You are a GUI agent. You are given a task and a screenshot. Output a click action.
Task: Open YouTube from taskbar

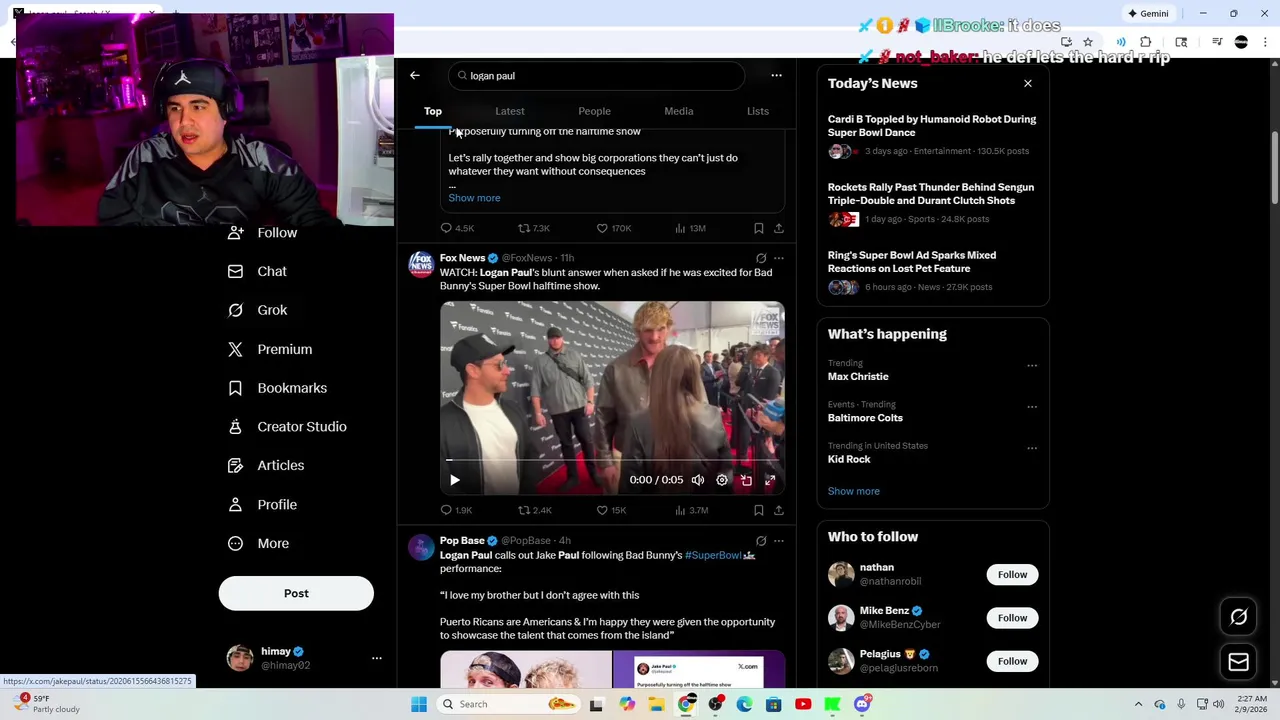[x=803, y=704]
